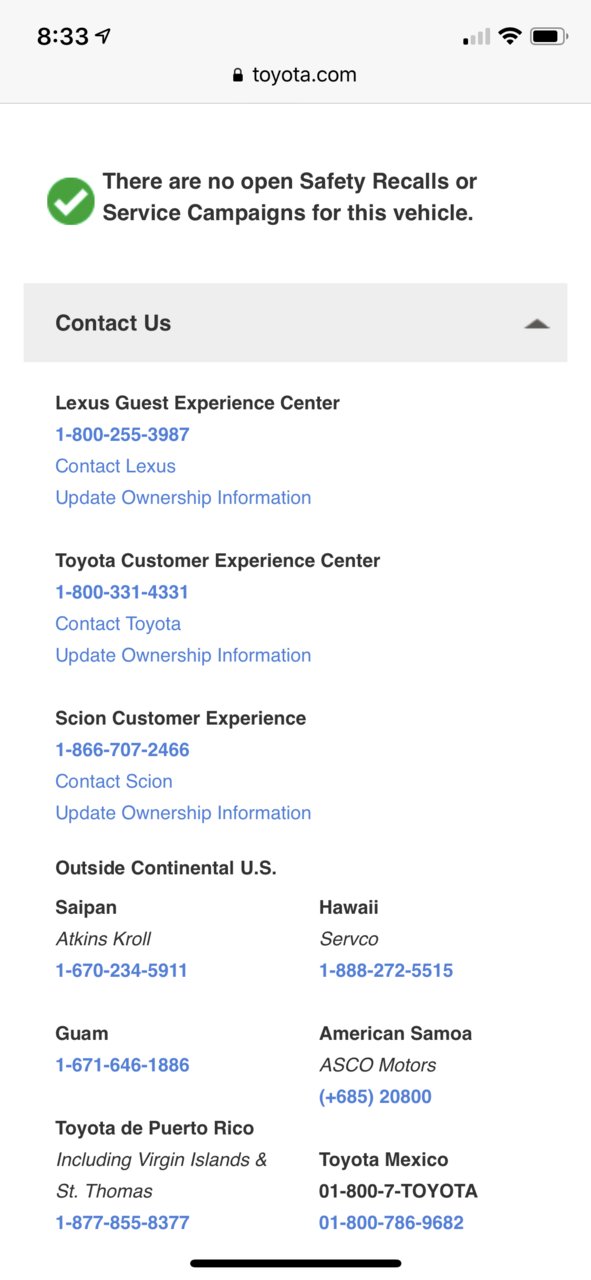This screenshot has width=591, height=1280.
Task: Call Hawaii Servco number 1-888-272-5515
Action: pyautogui.click(x=386, y=970)
